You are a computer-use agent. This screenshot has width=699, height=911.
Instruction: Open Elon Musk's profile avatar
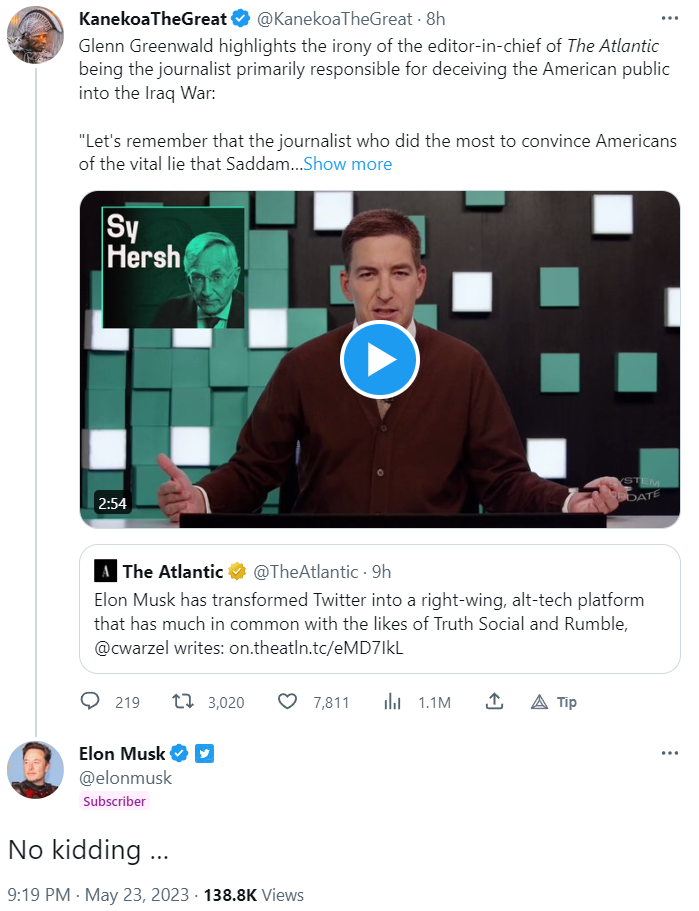tap(36, 769)
